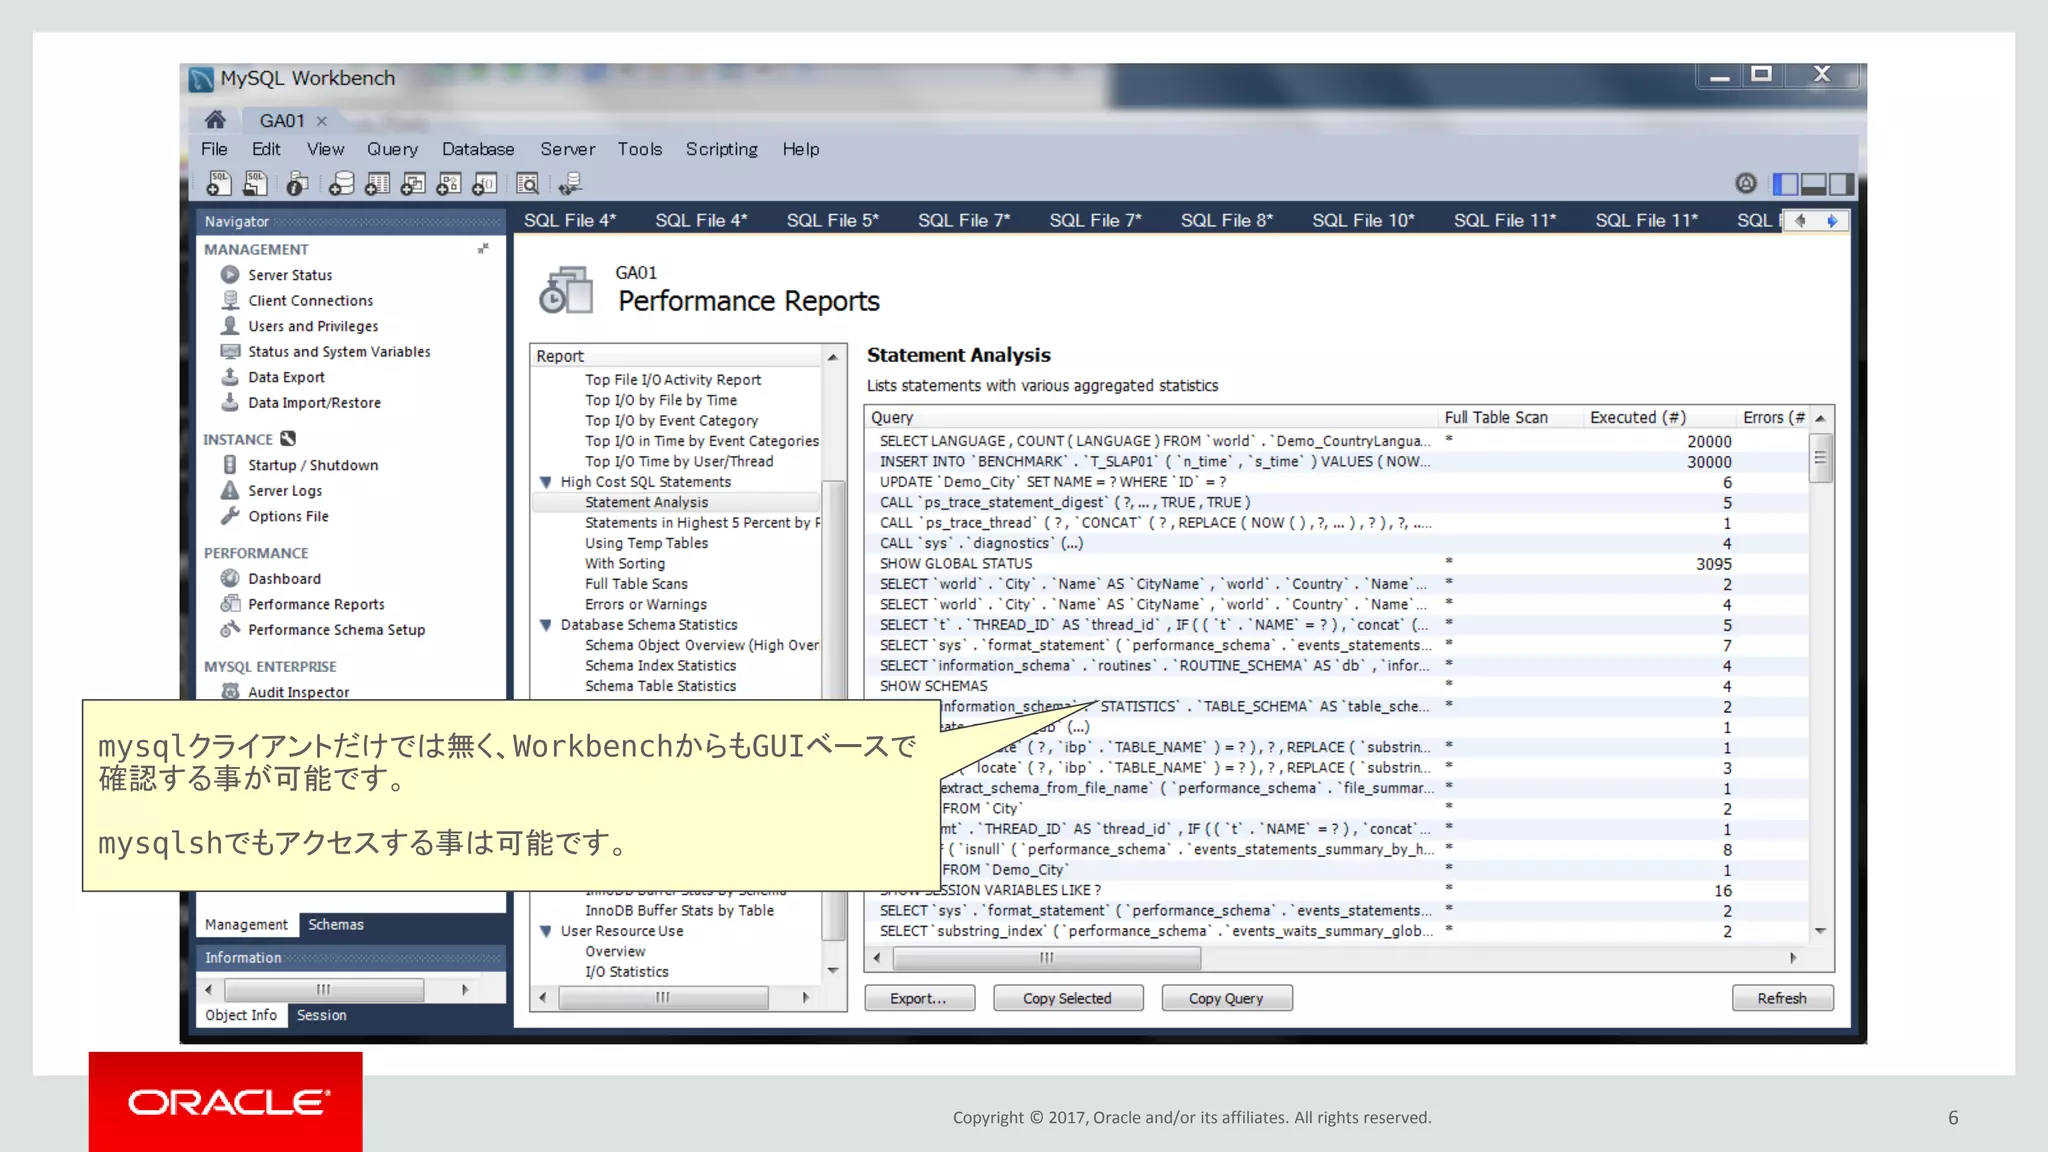Open the Server menu

[x=568, y=149]
